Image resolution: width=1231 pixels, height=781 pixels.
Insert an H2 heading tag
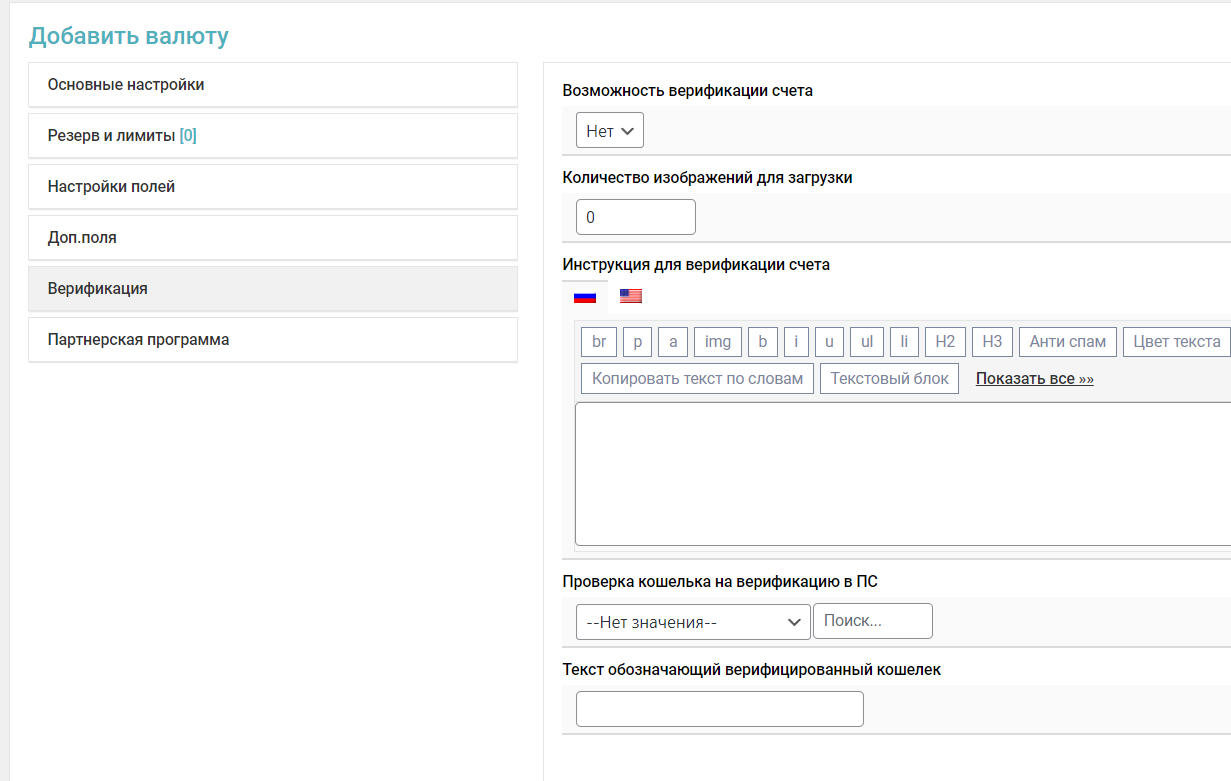945,342
